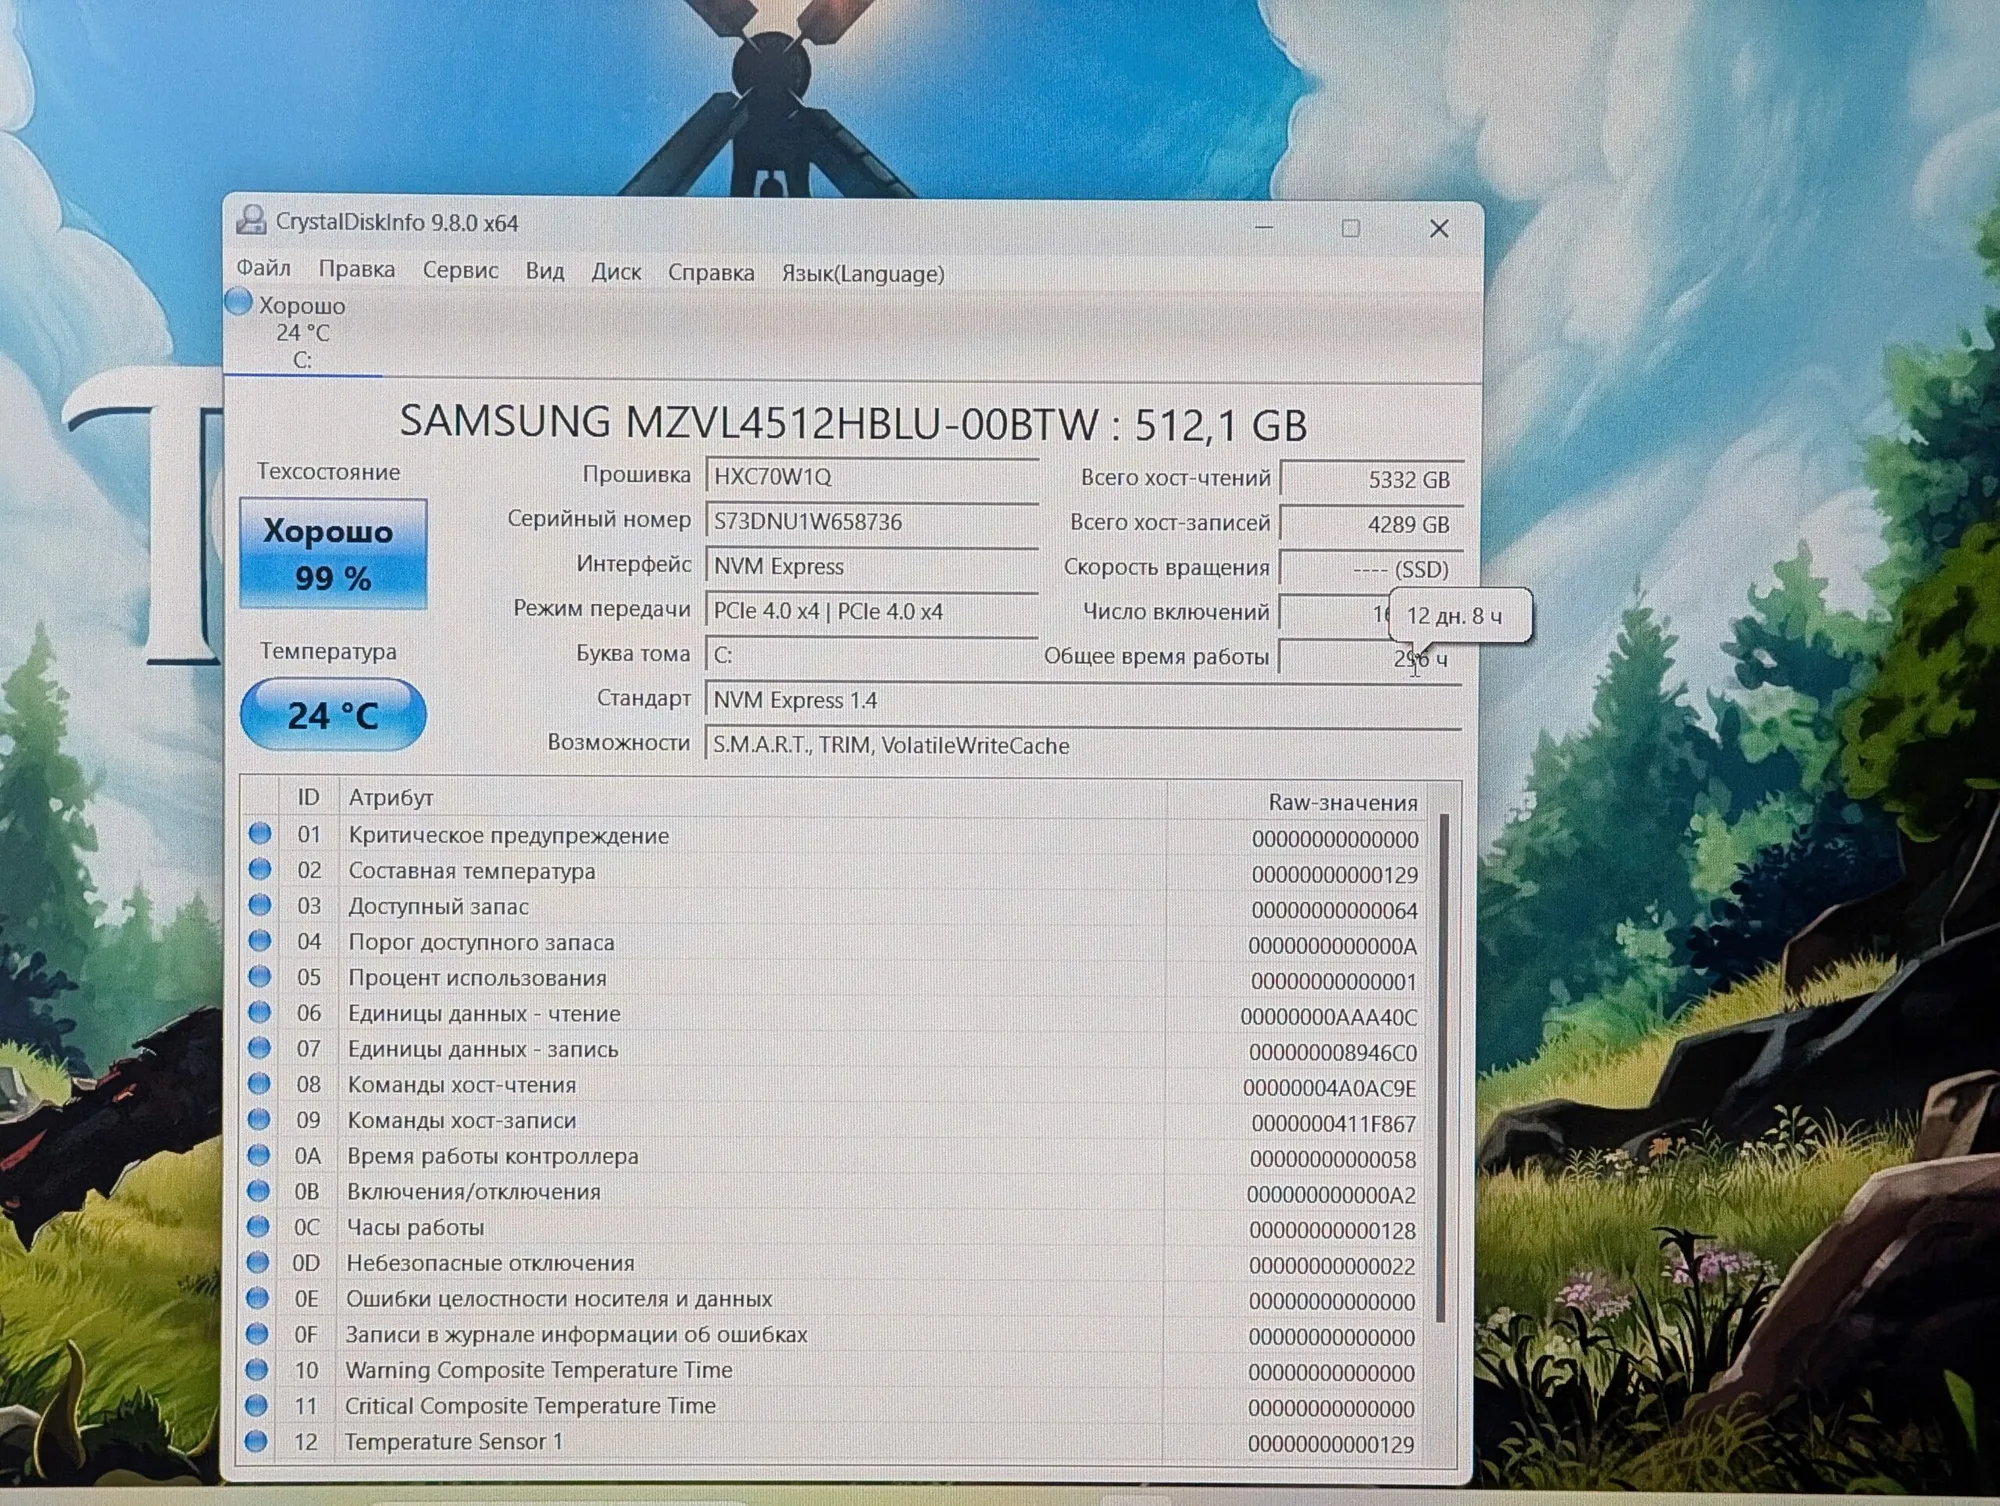Click the status dot for Temperature Sensor 1
Screen dimensions: 2000x1506
click(256, 1441)
